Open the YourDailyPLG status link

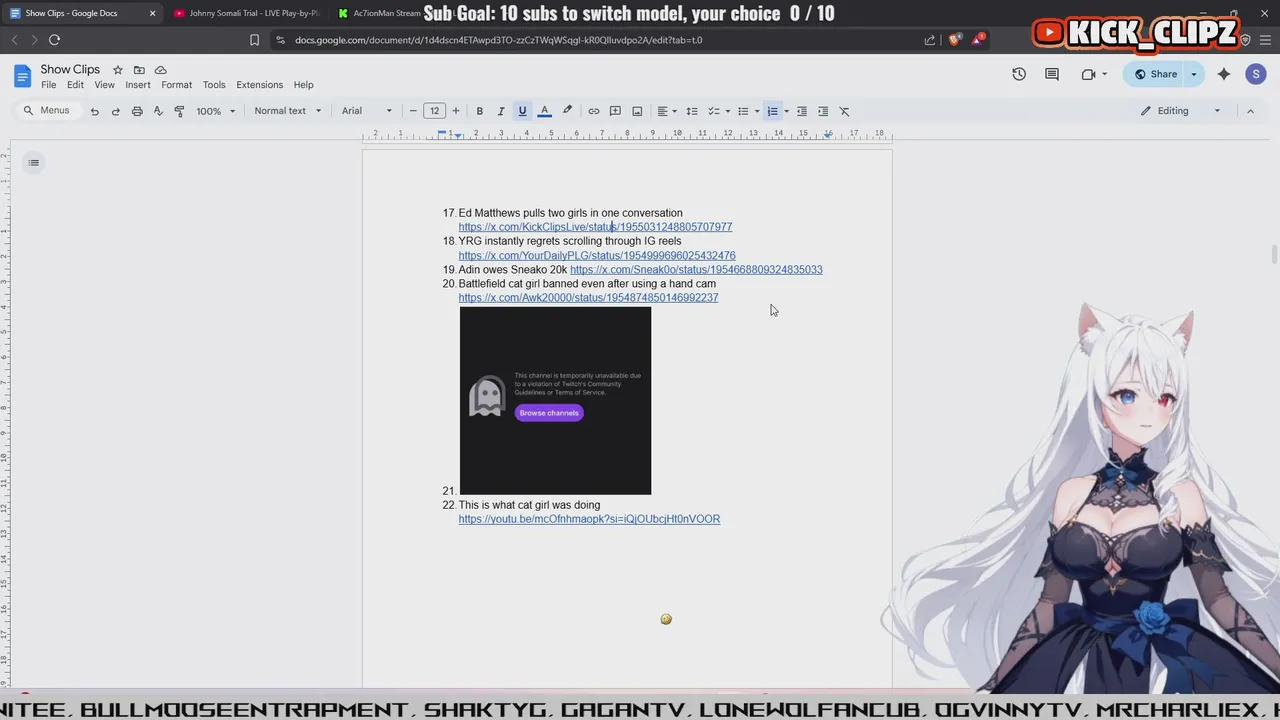pyautogui.click(x=597, y=256)
